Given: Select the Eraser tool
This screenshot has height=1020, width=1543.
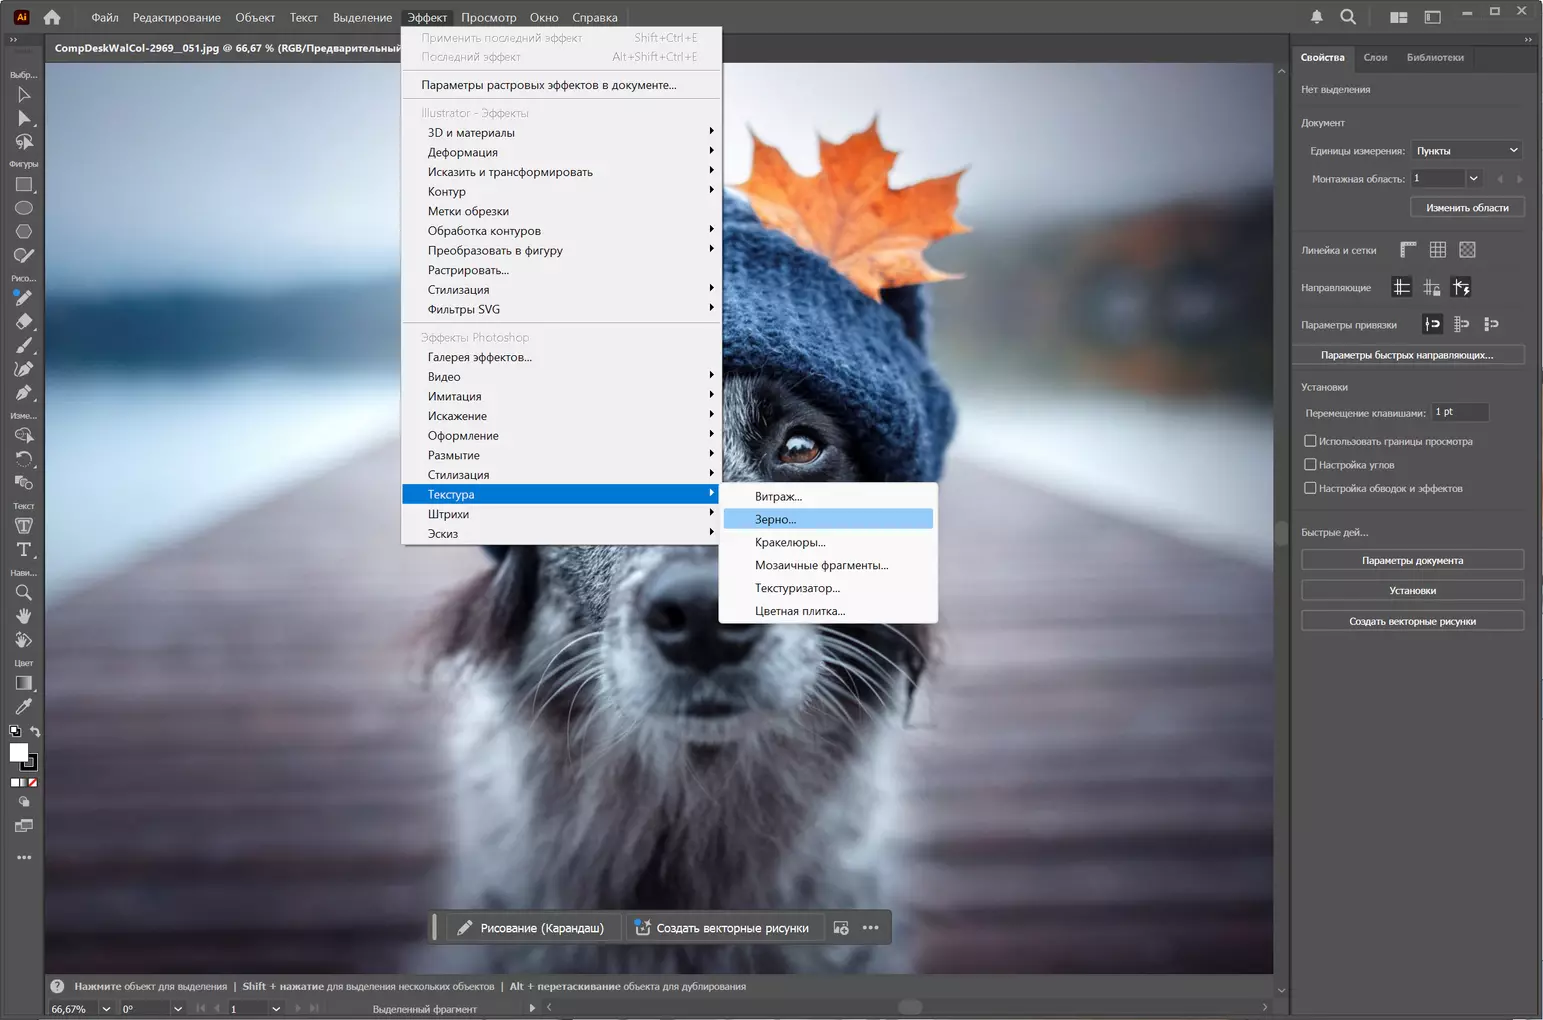Looking at the screenshot, I should (24, 322).
